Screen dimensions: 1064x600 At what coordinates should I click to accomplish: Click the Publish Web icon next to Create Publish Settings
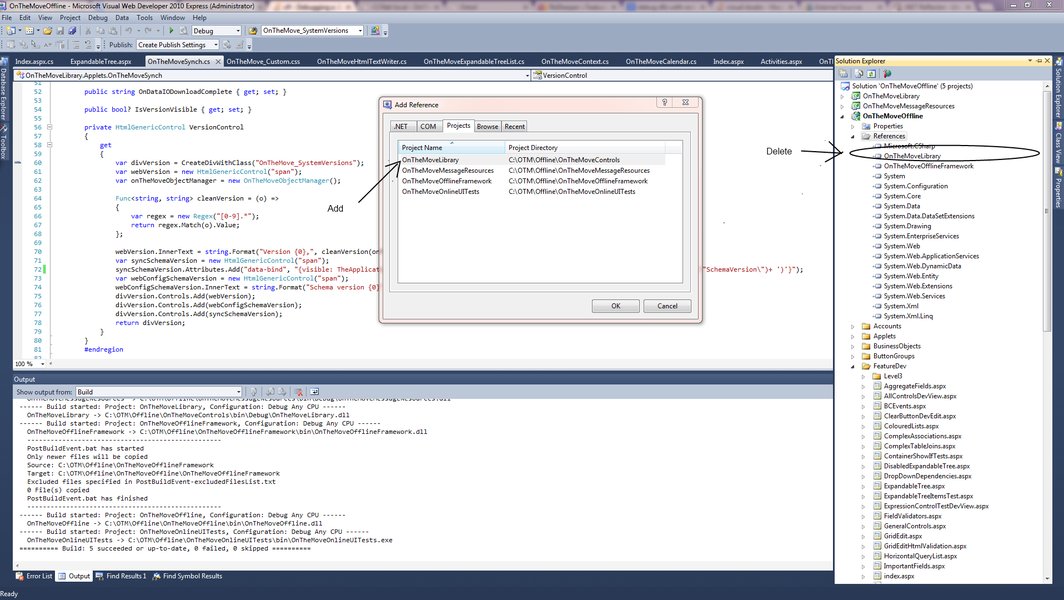pyautogui.click(x=227, y=45)
